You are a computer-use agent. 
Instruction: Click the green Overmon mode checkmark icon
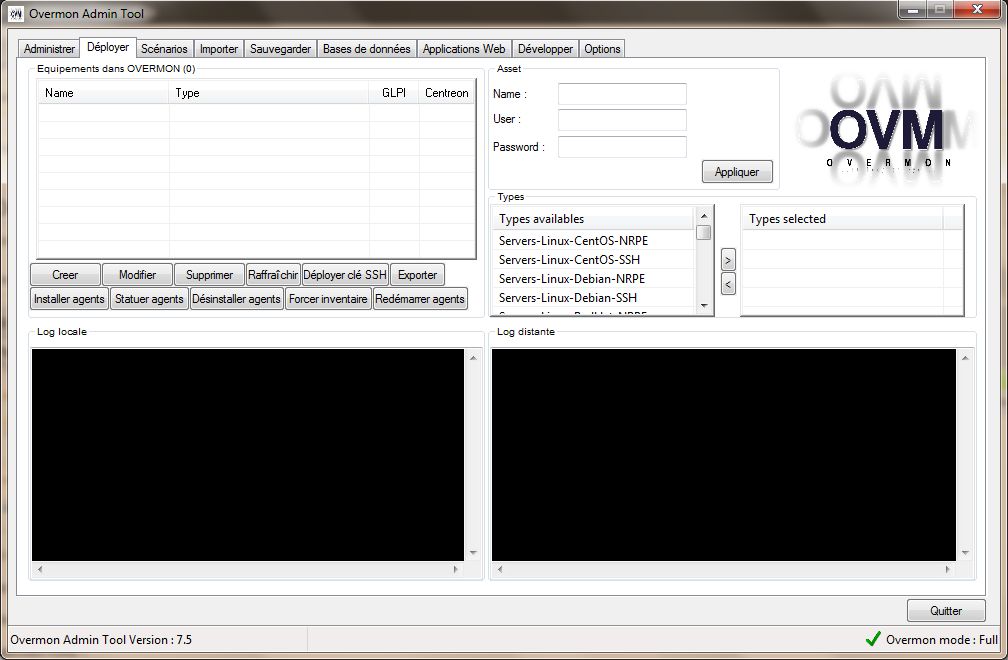click(x=873, y=639)
